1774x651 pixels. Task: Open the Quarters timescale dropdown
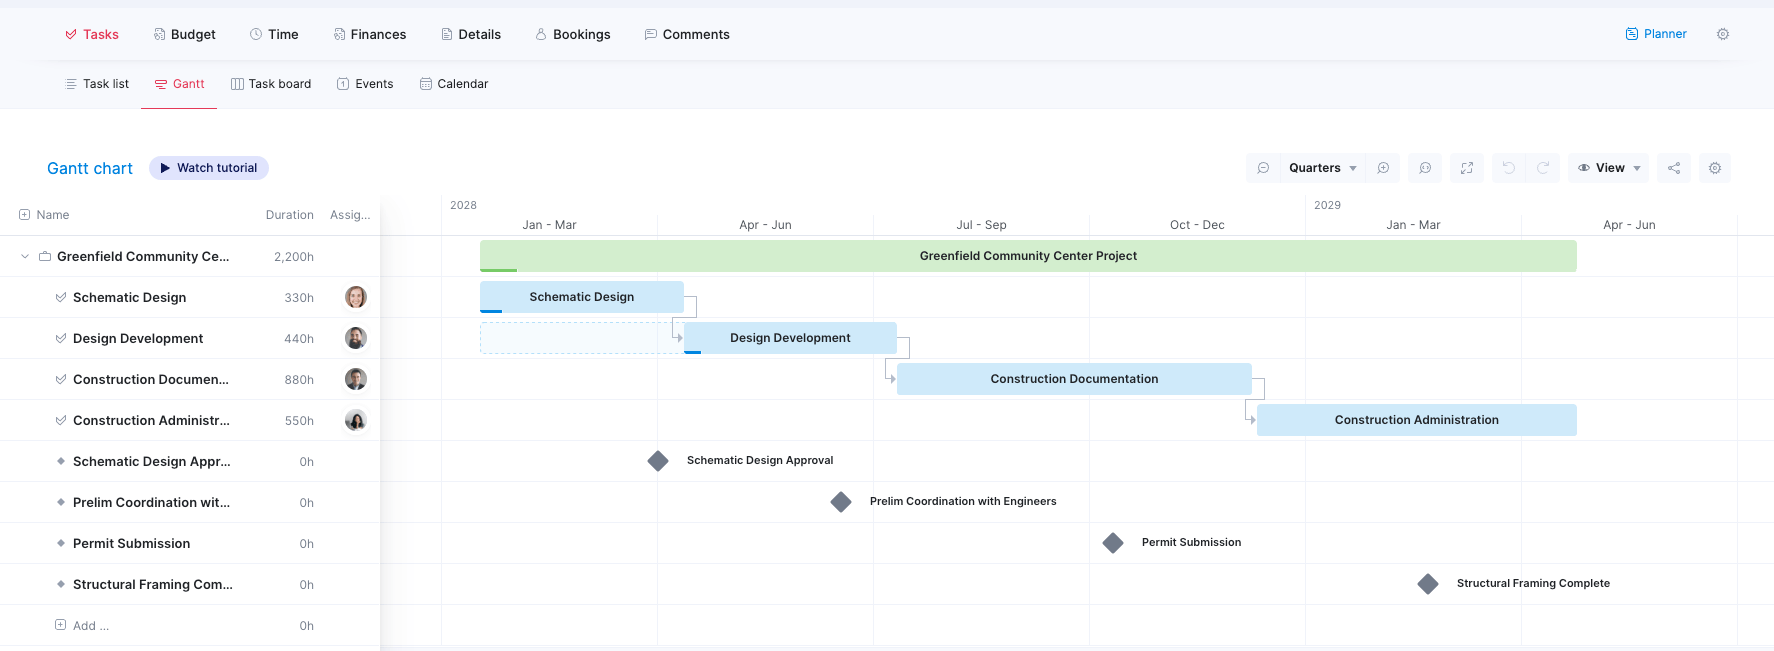click(x=1322, y=168)
